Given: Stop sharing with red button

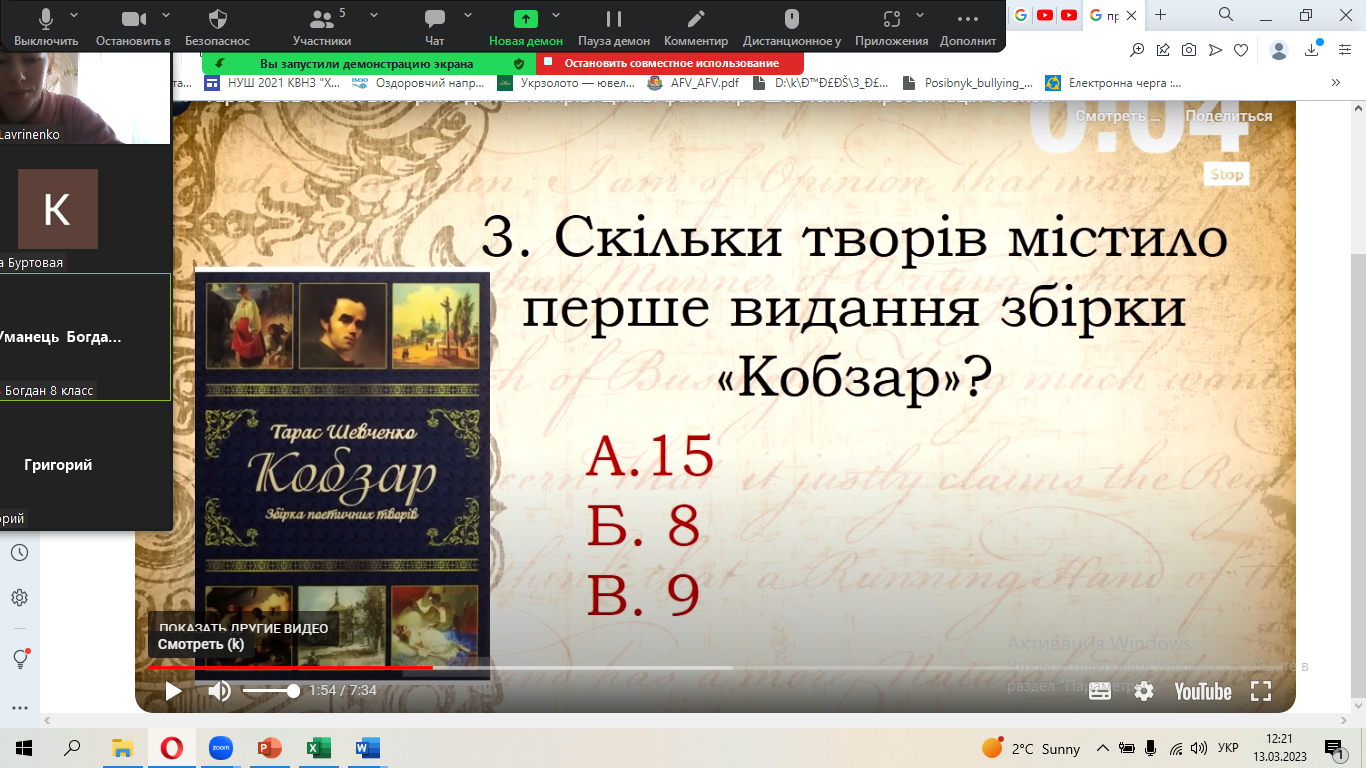Looking at the screenshot, I should [x=670, y=63].
